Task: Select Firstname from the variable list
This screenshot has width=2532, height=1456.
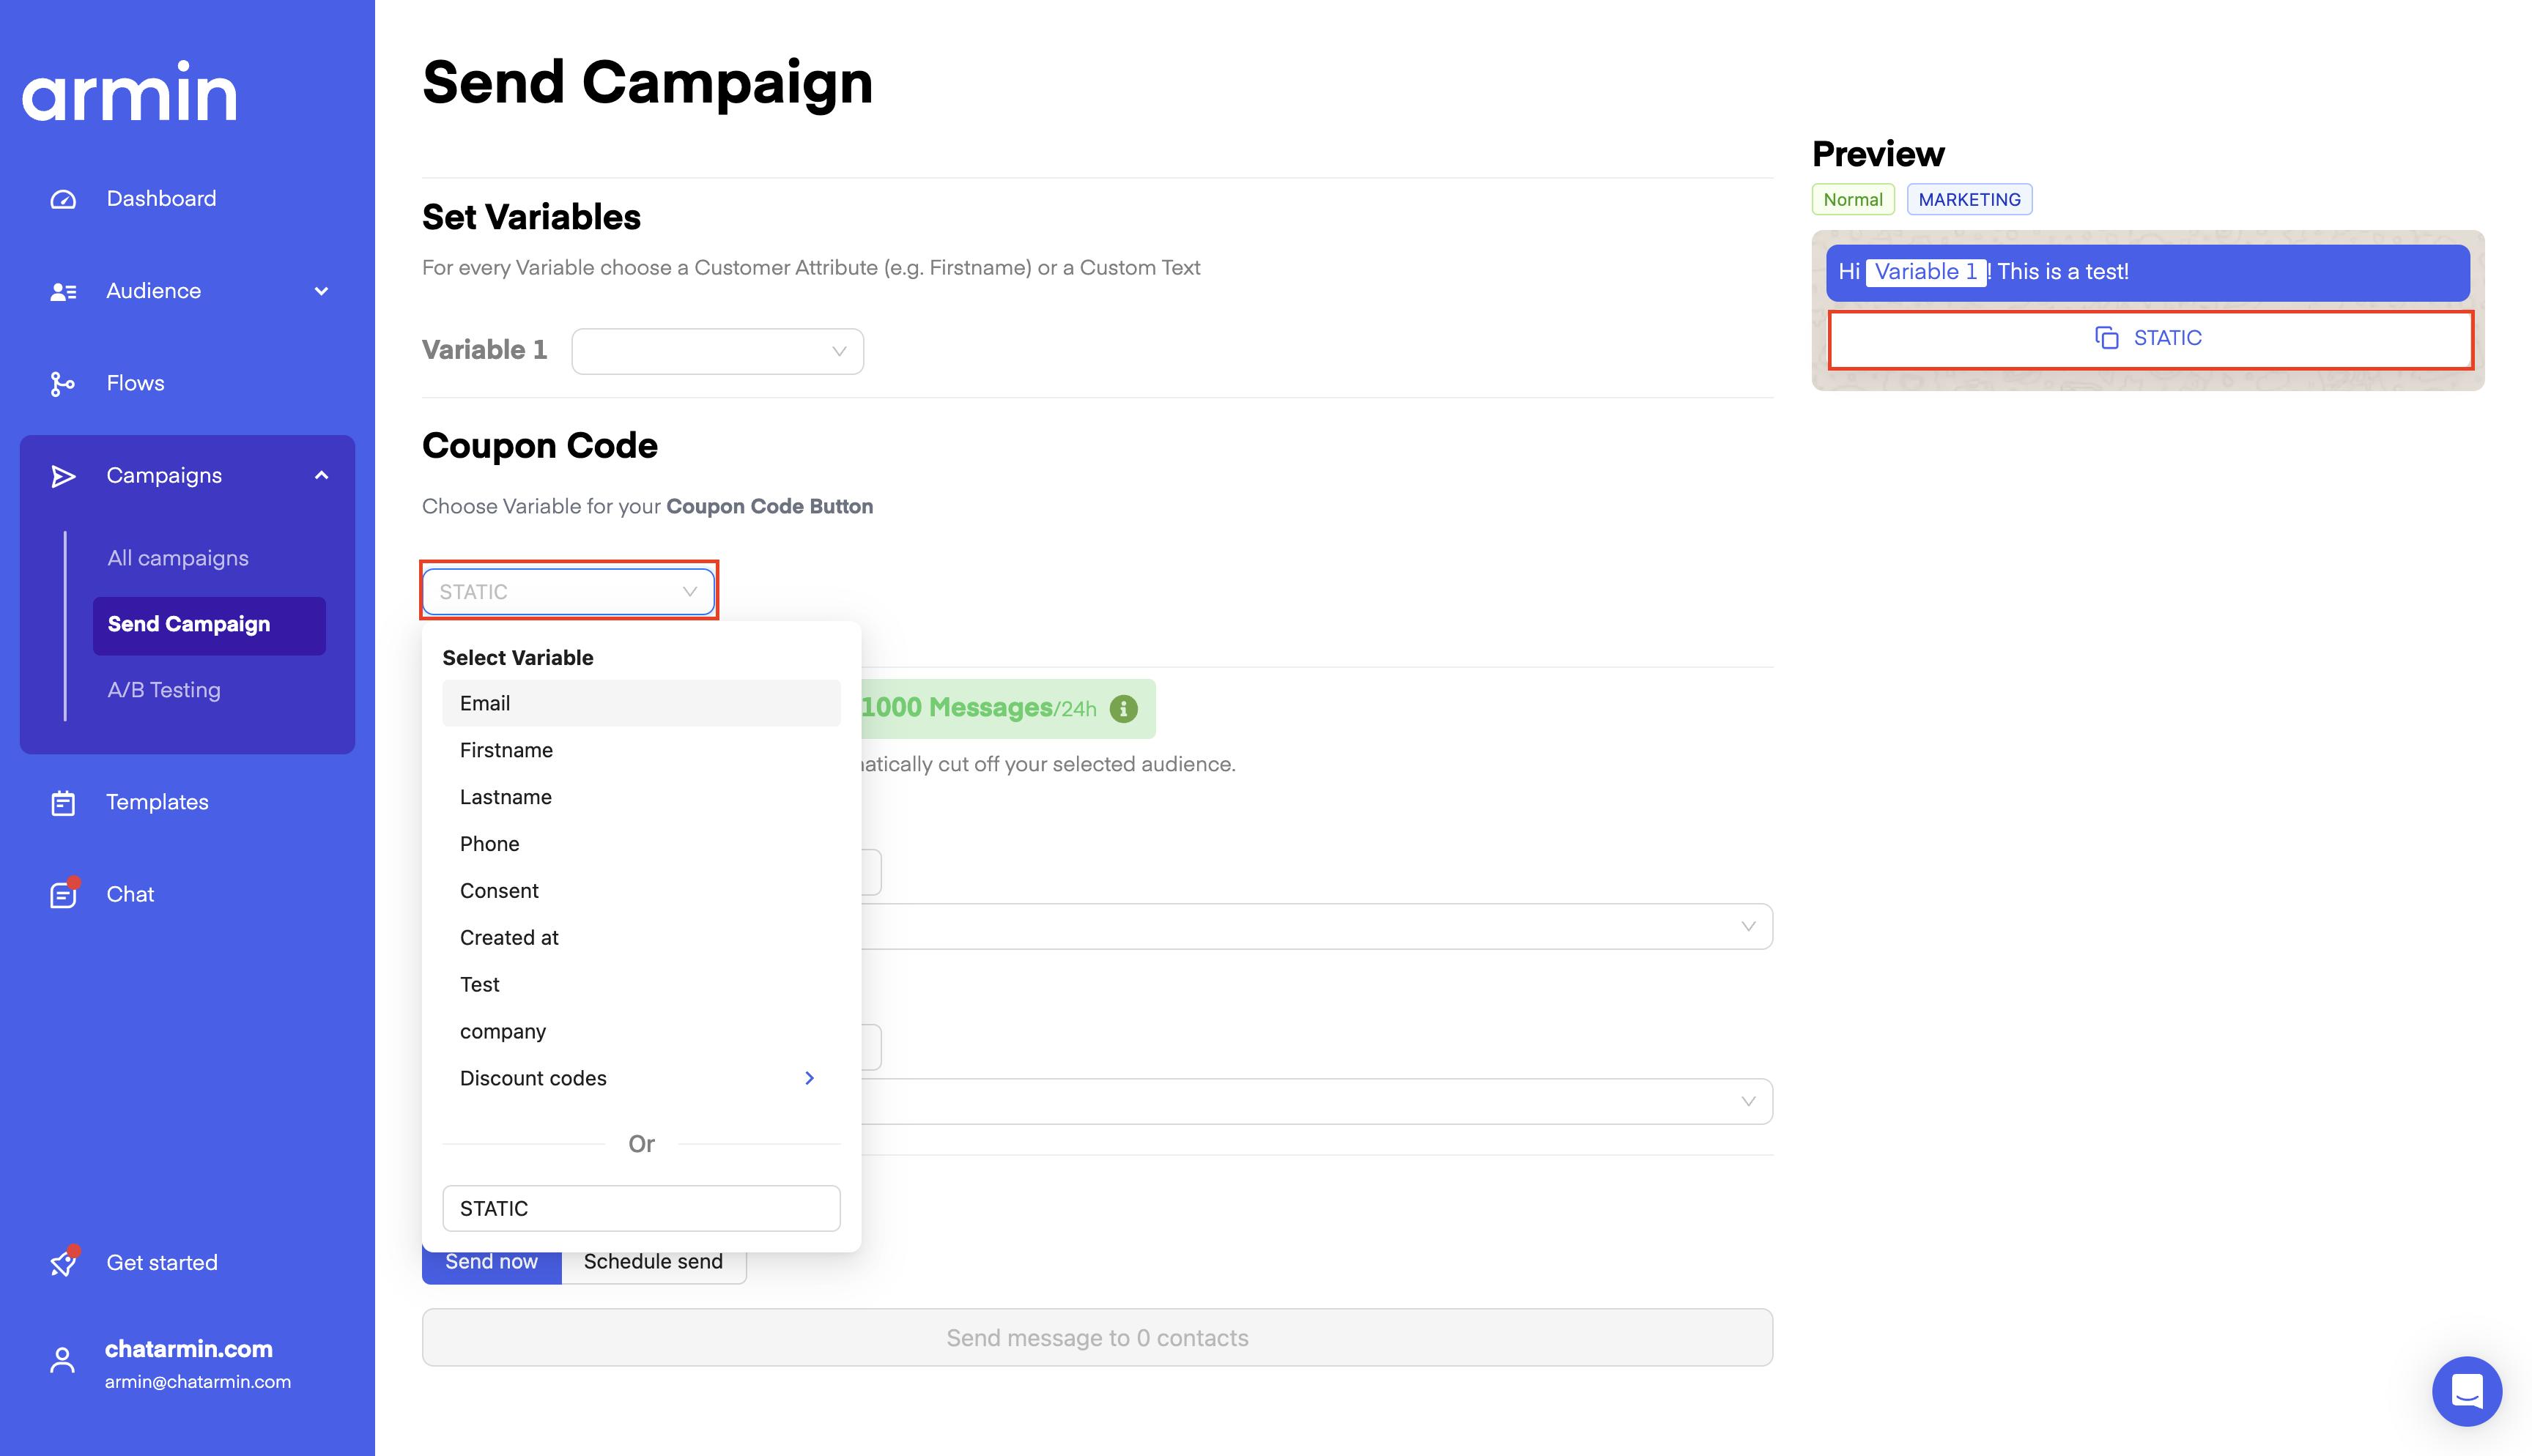Action: 506,750
